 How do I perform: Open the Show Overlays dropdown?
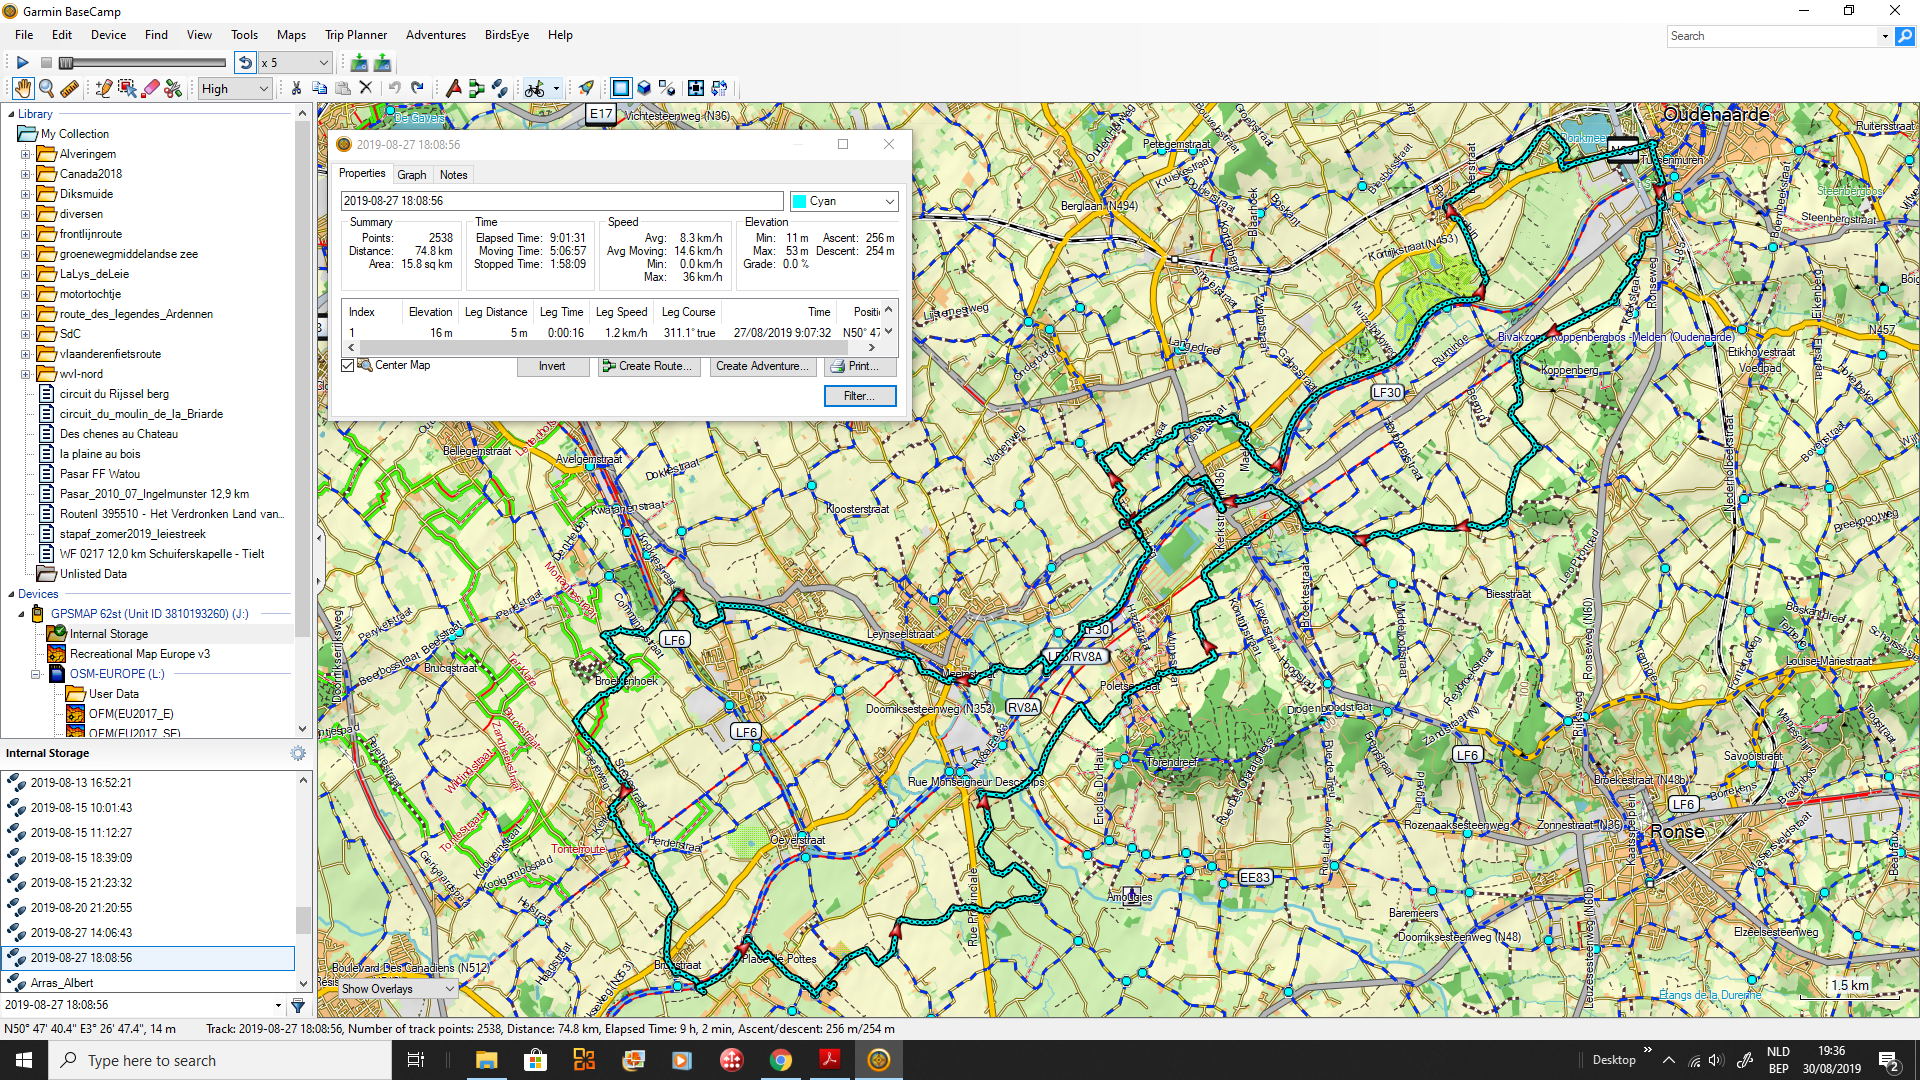click(x=397, y=989)
